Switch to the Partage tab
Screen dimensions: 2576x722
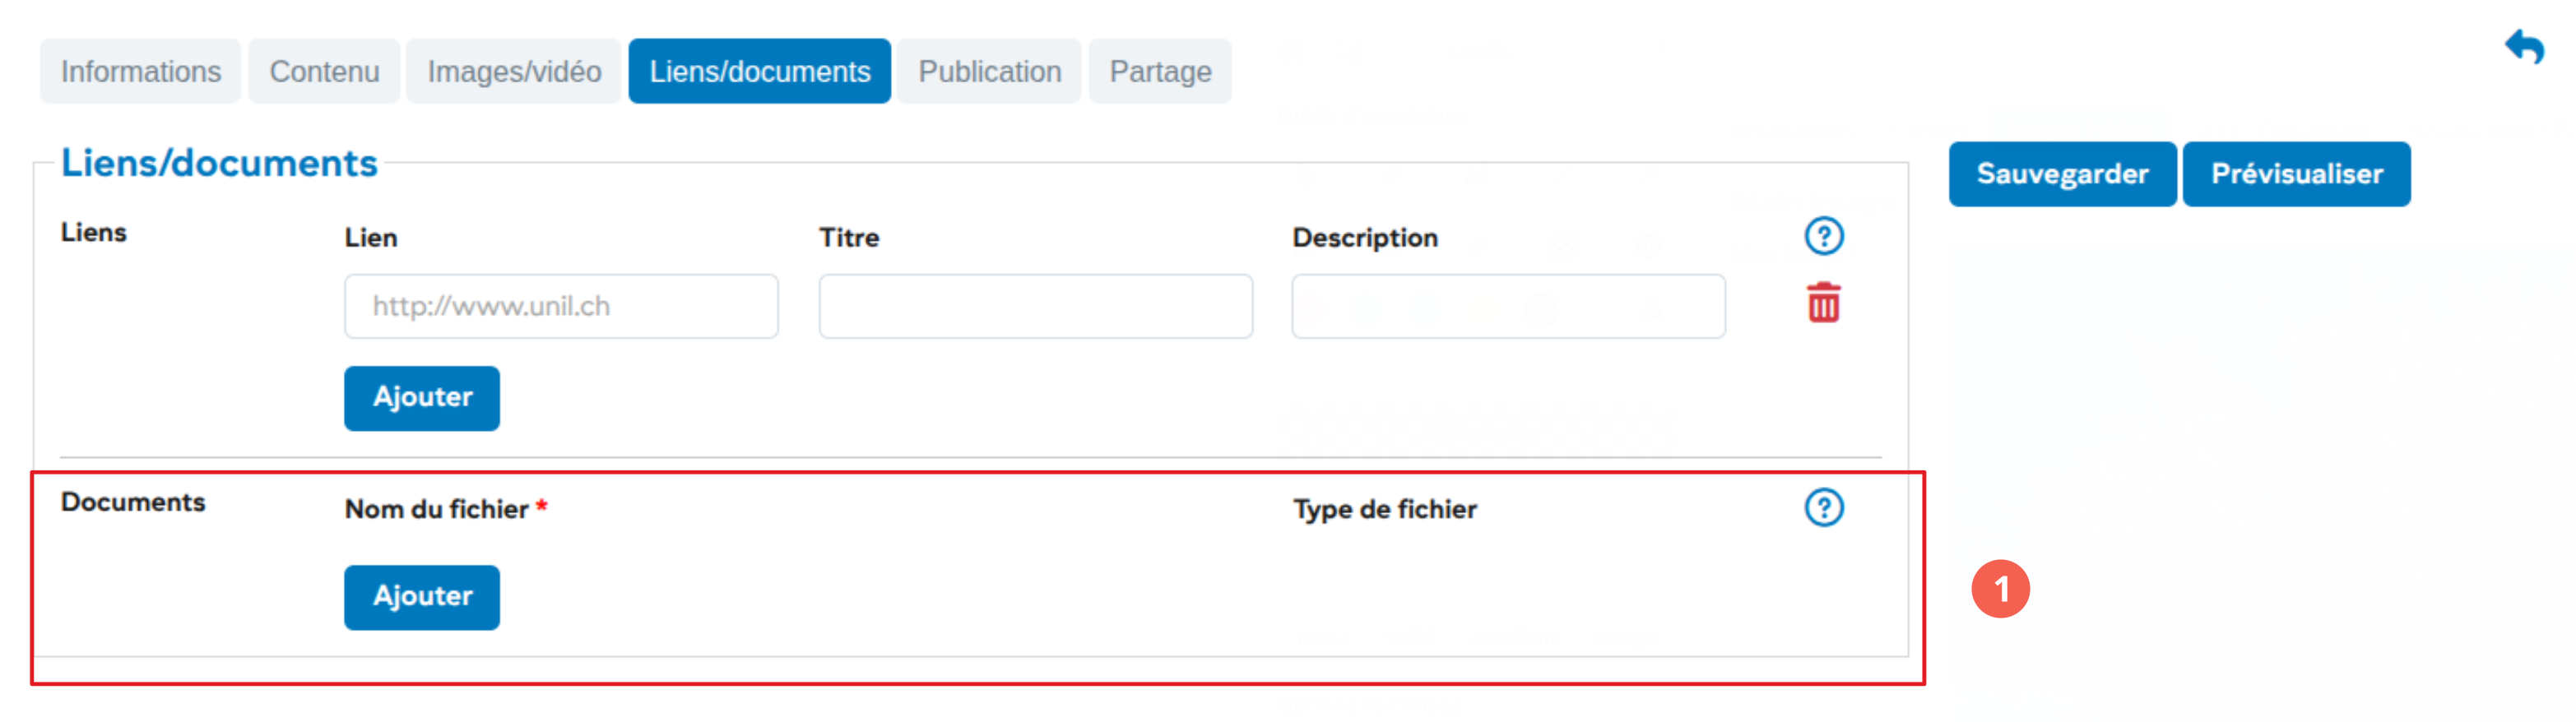point(1160,72)
